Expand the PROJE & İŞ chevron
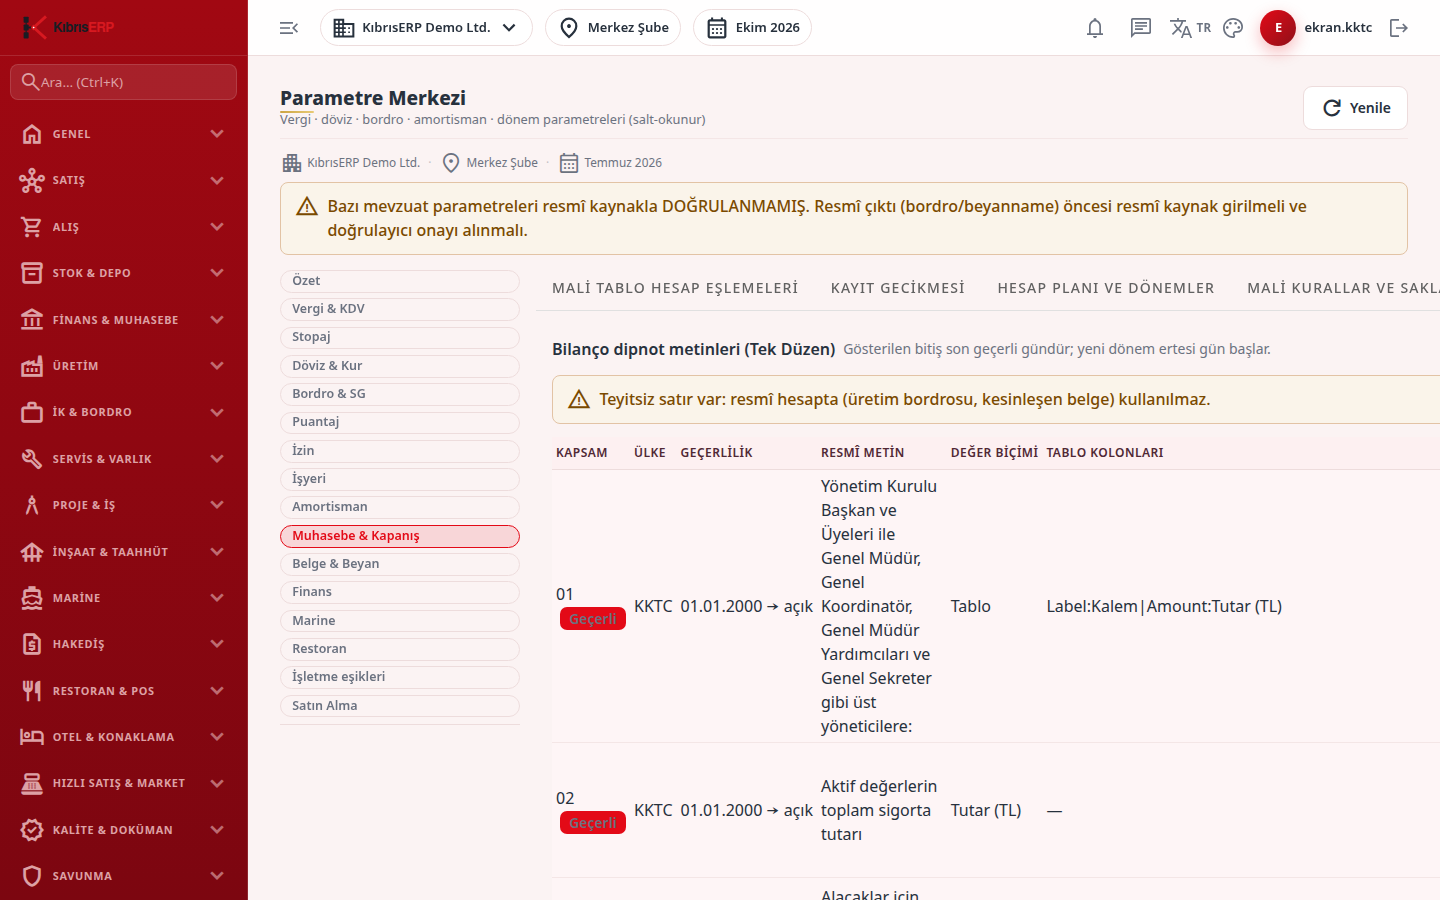The image size is (1440, 900). point(217,505)
